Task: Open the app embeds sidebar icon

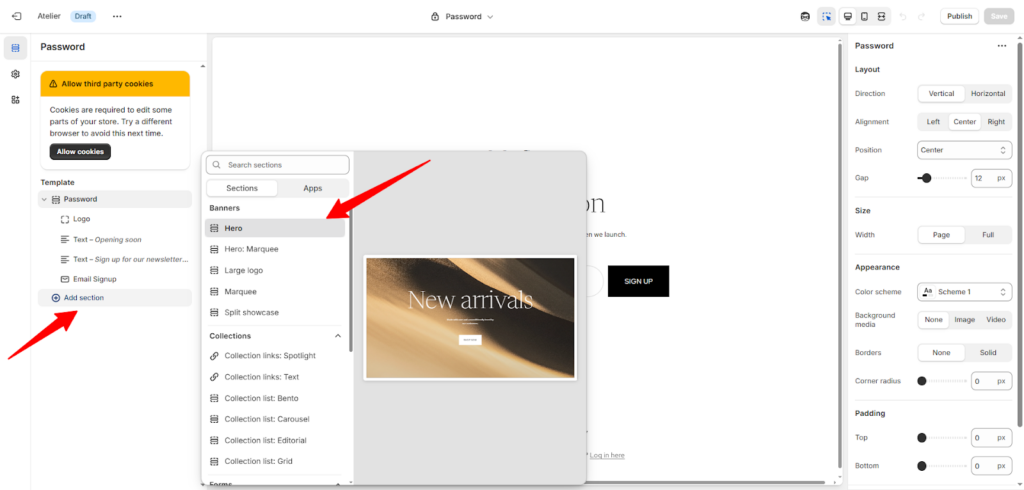Action: 15,100
